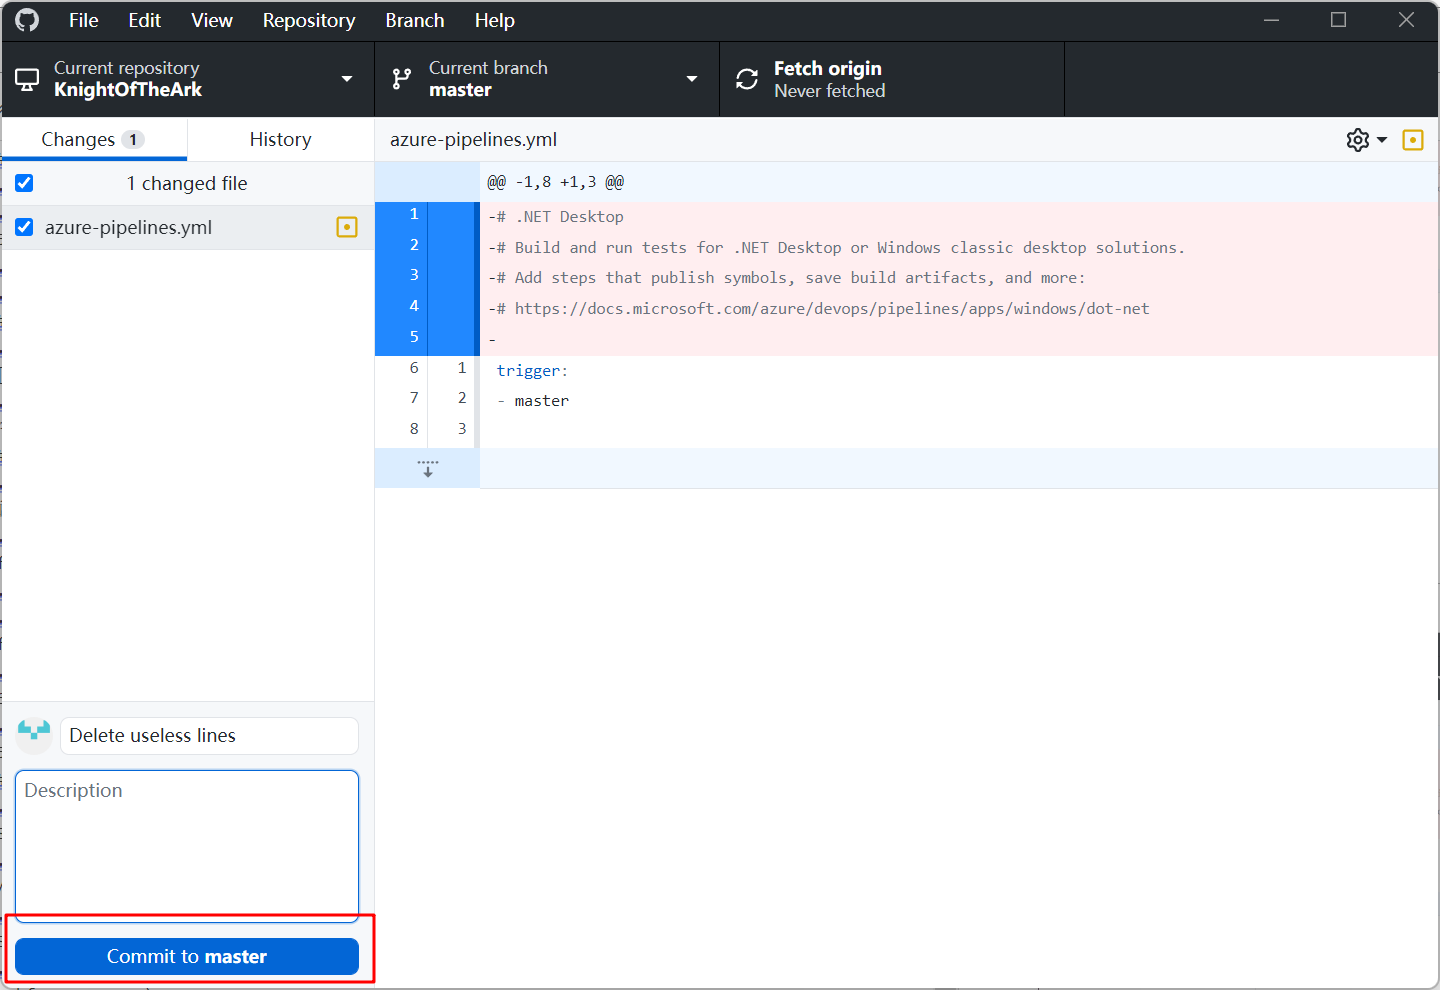
Task: Open diff settings gear icon
Action: 1357,140
